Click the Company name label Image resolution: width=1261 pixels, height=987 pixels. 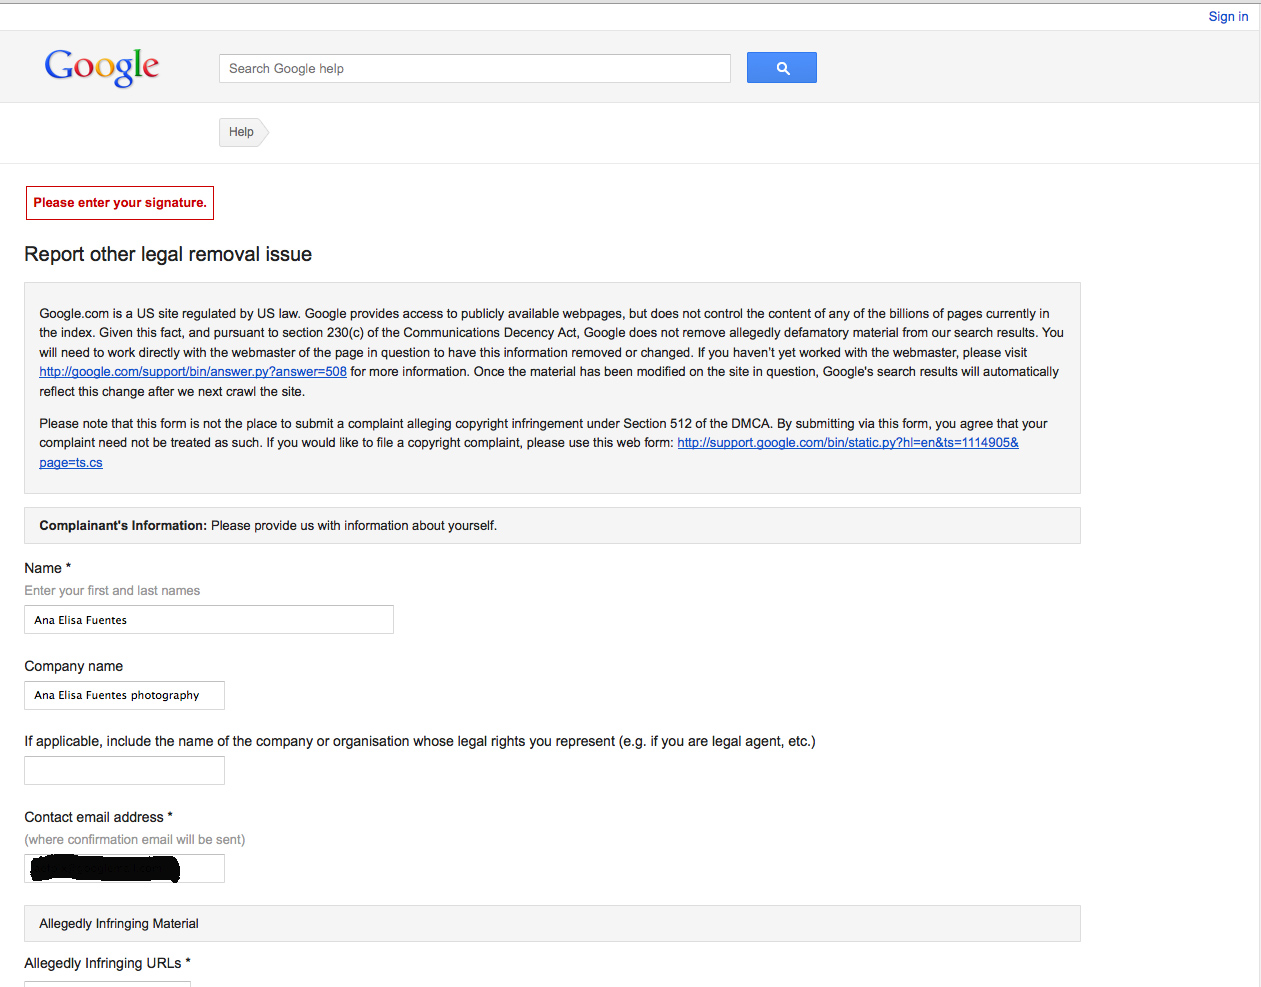pos(74,666)
